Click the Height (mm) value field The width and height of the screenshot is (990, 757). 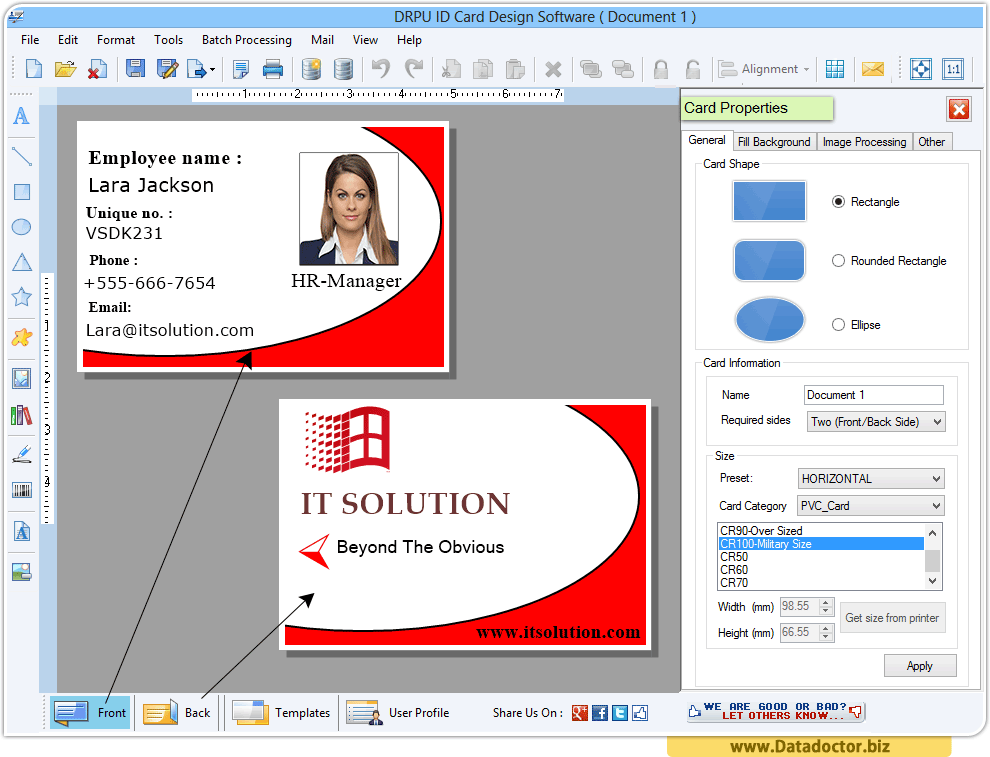(x=800, y=632)
